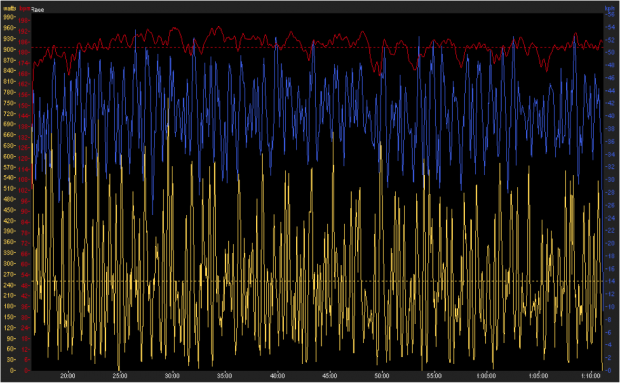Click the 30:00 time axis tick

pyautogui.click(x=172, y=375)
